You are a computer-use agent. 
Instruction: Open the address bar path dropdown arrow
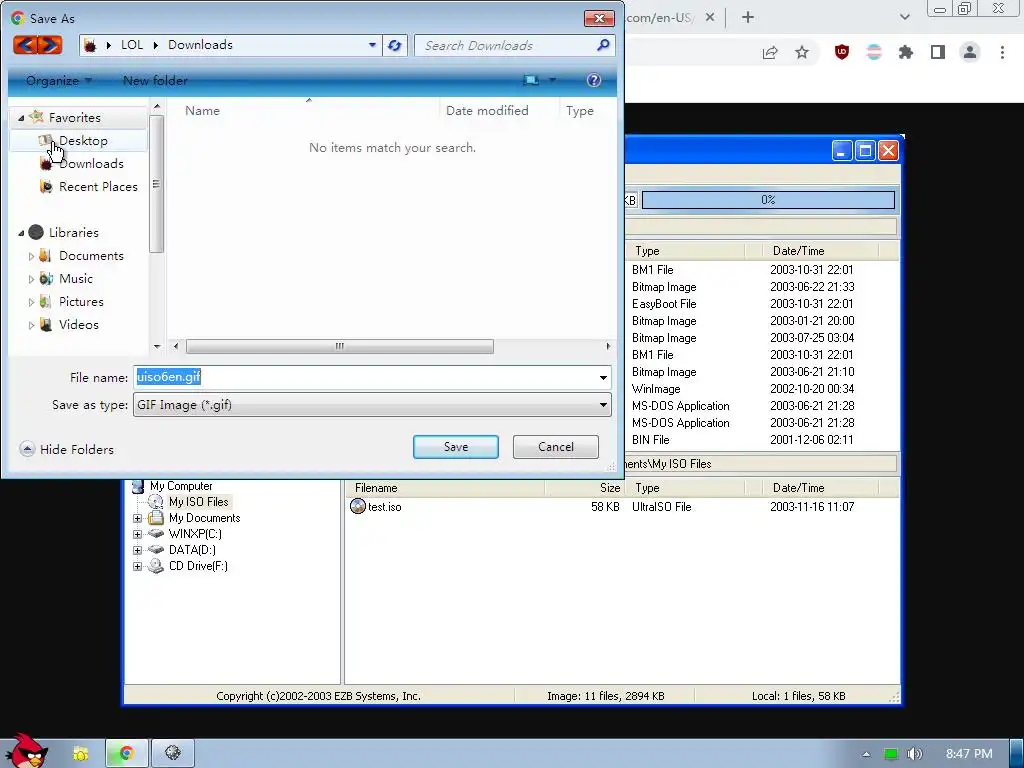372,45
